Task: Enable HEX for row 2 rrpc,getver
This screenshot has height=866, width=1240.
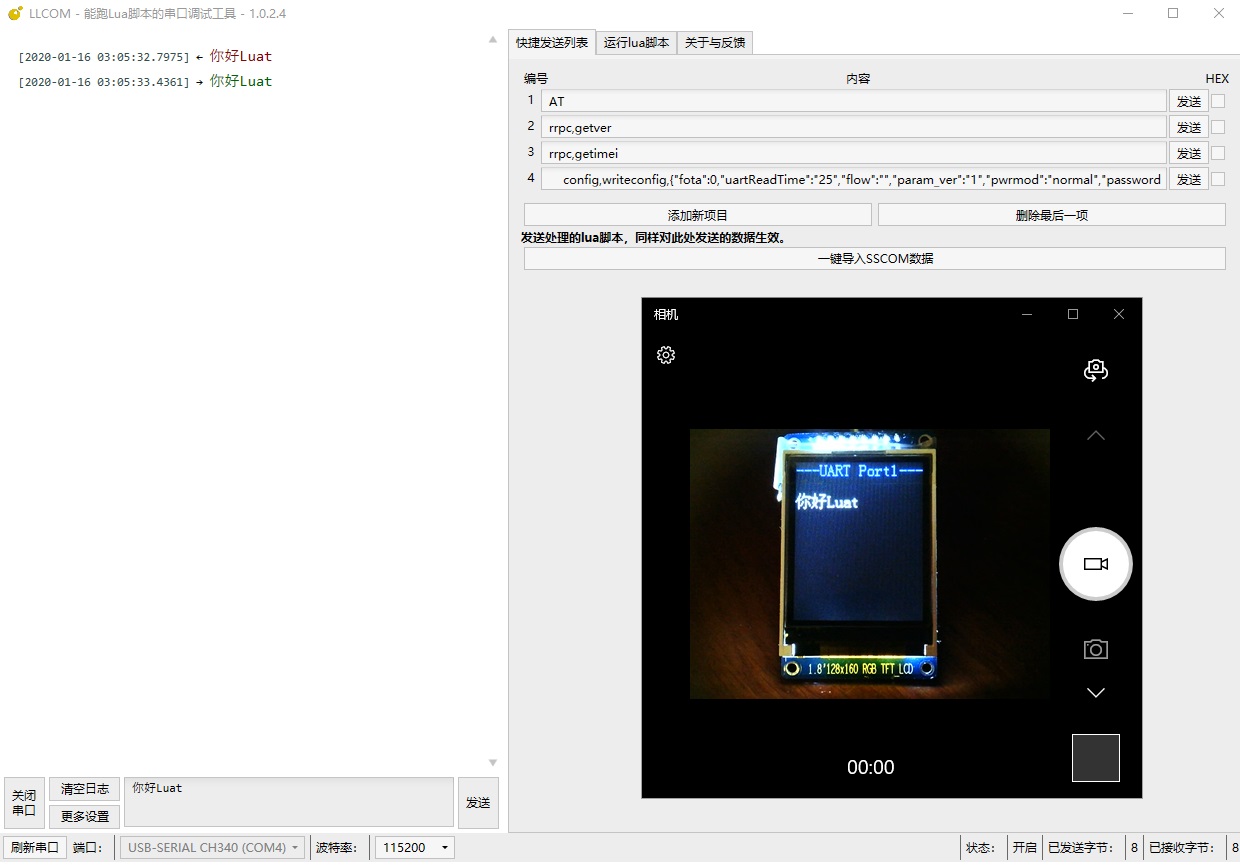Action: pyautogui.click(x=1218, y=127)
